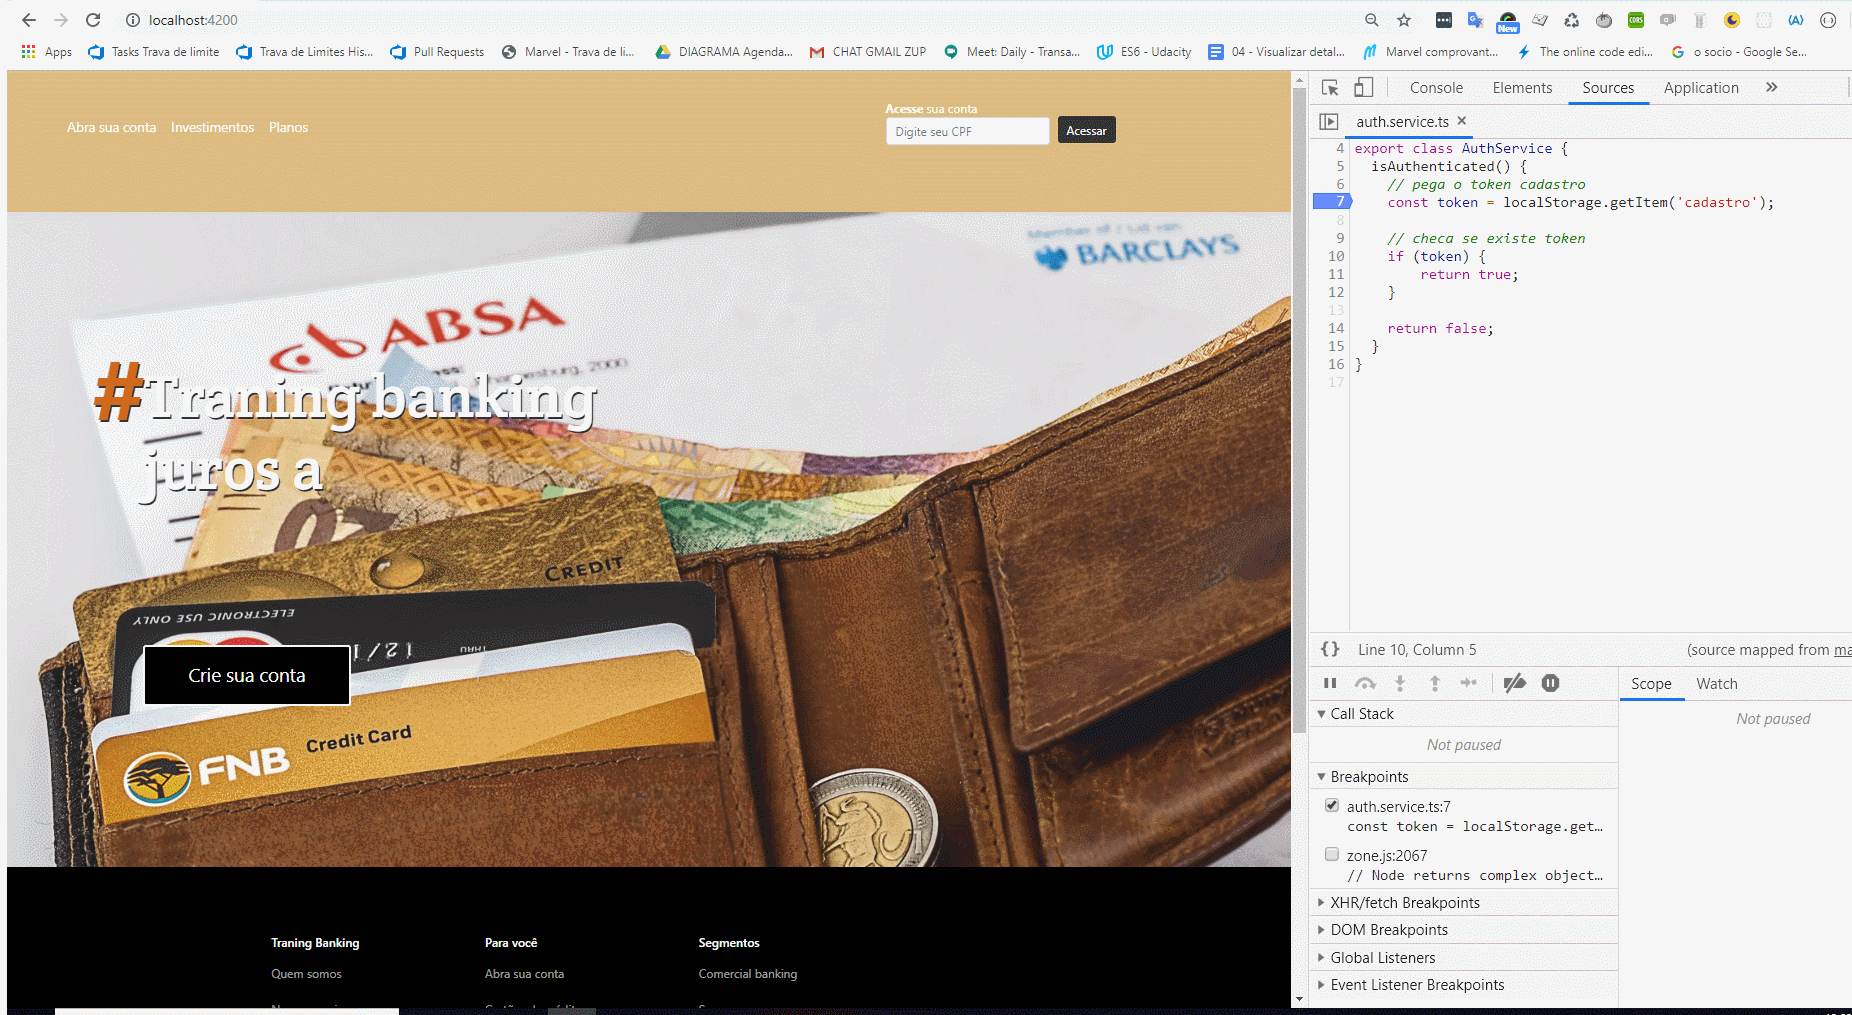Switch to the Elements tab
The height and width of the screenshot is (1015, 1852).
coord(1522,88)
